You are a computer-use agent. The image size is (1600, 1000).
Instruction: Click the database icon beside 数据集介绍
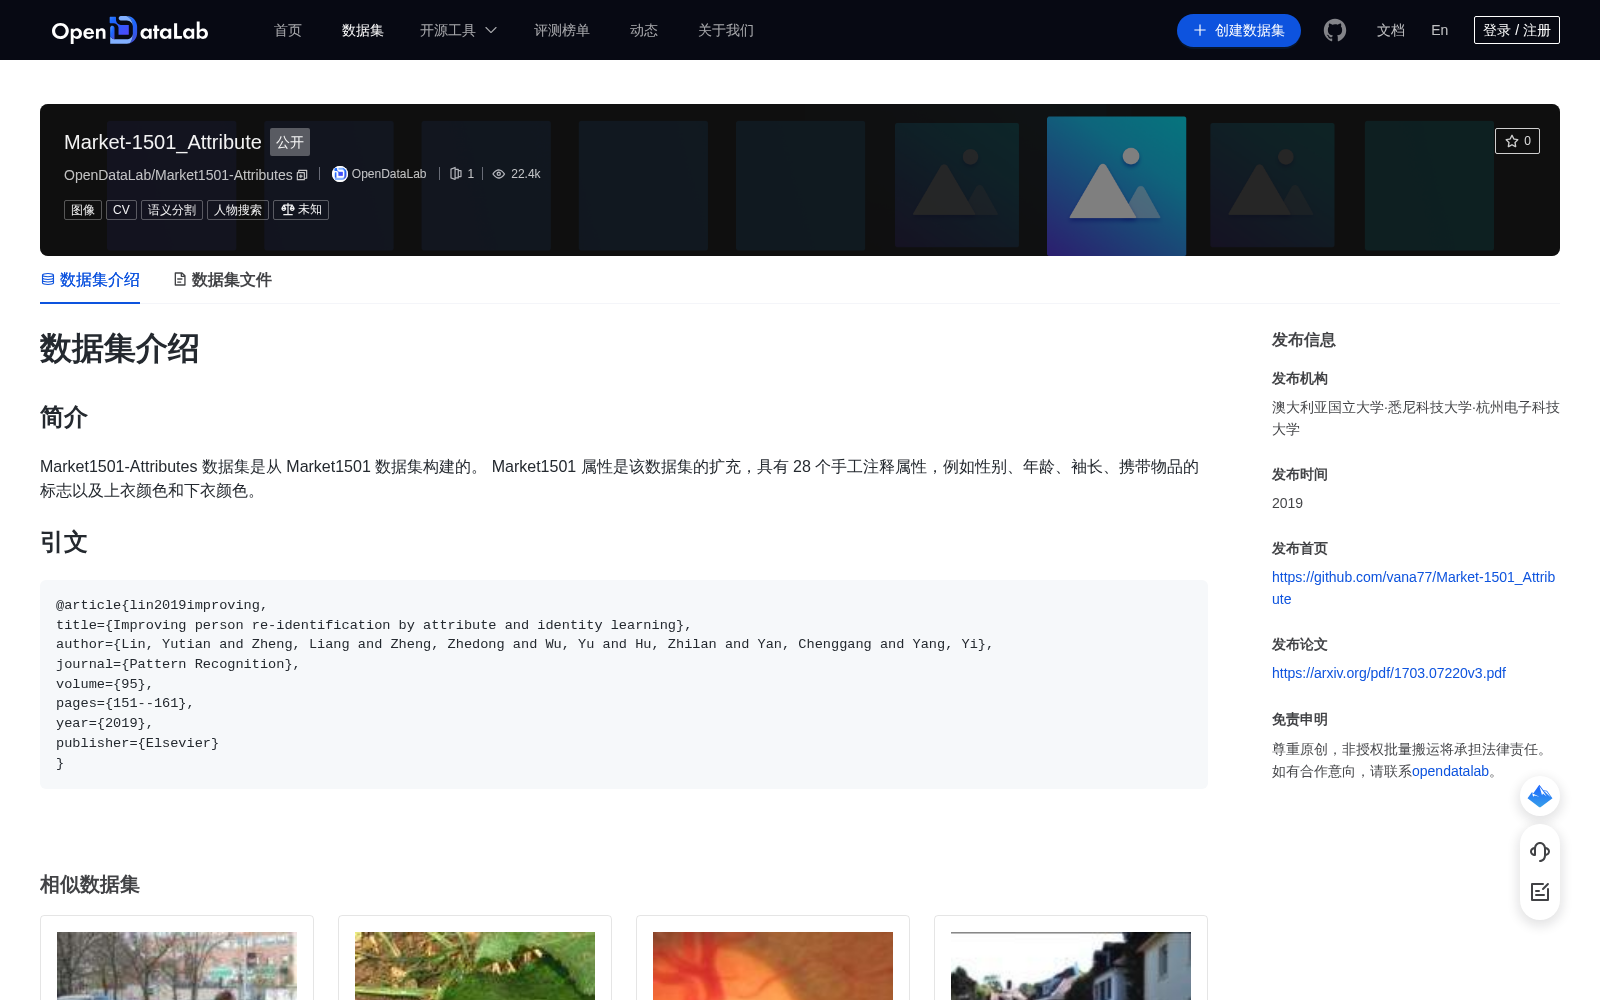tap(47, 279)
